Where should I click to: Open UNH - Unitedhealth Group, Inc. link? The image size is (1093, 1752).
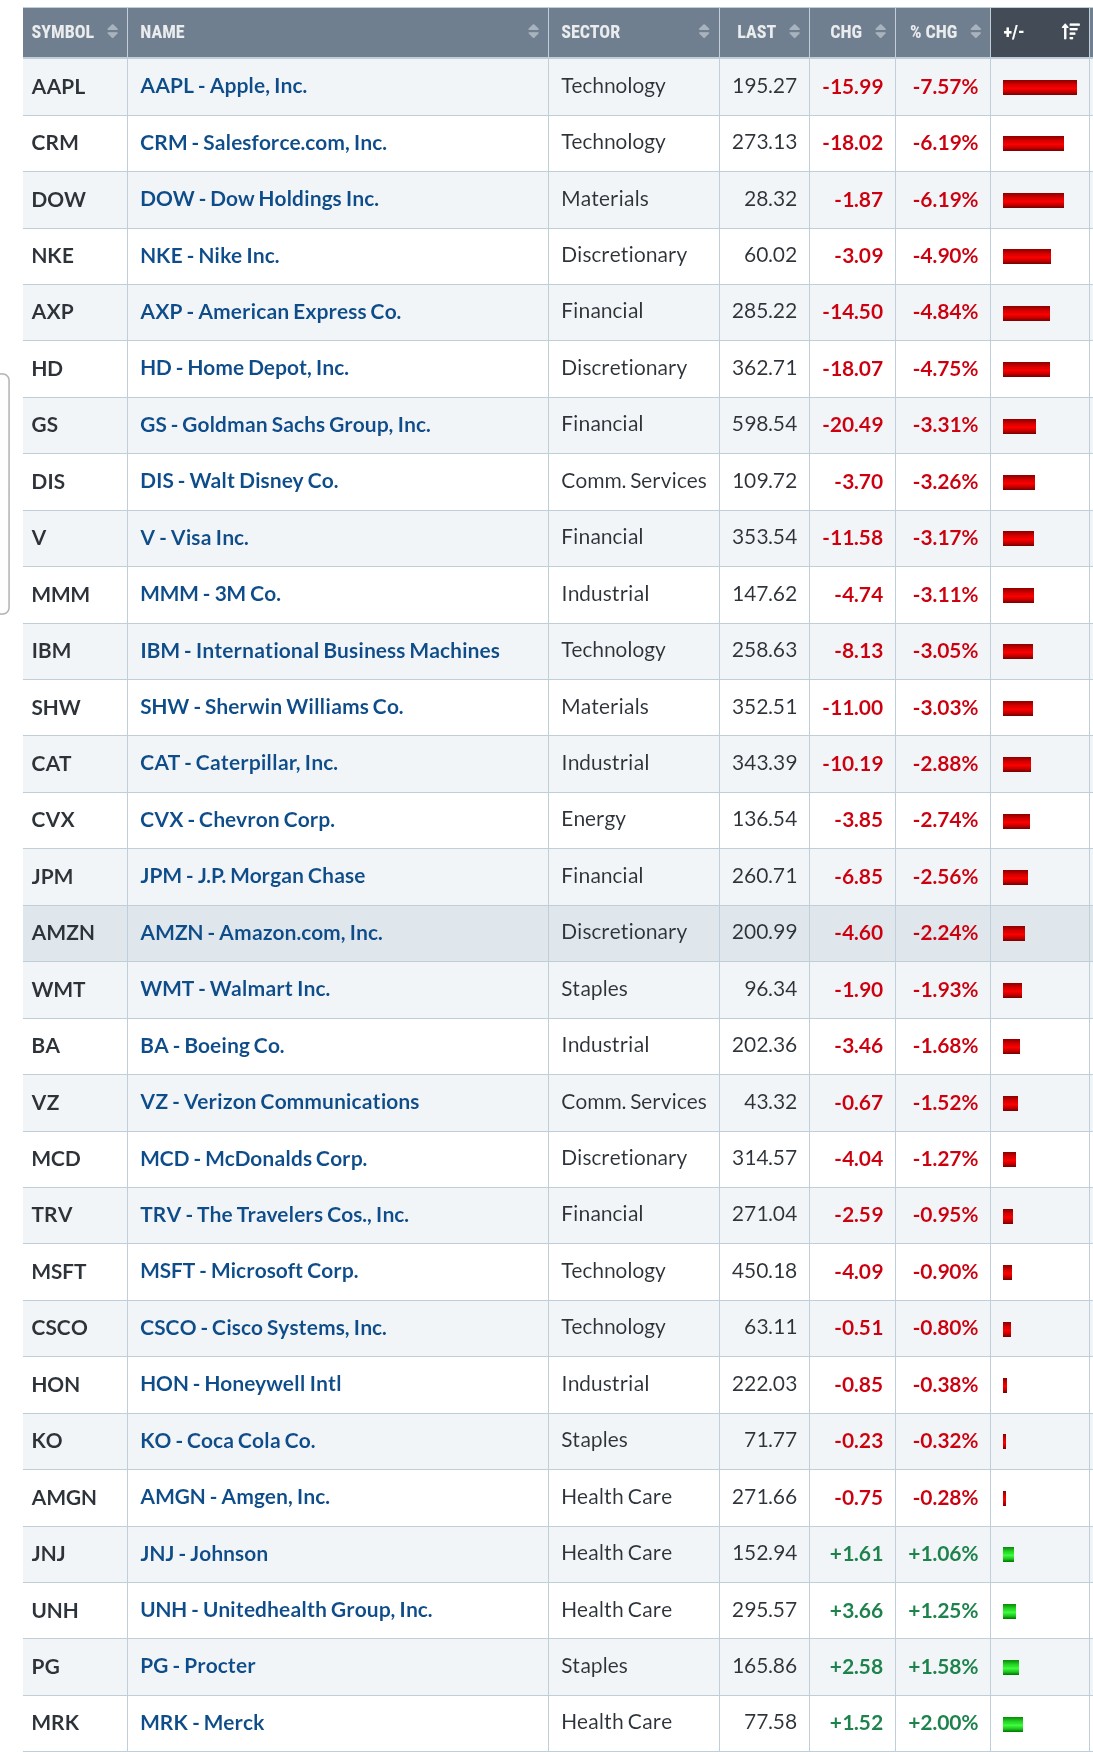pyautogui.click(x=286, y=1610)
